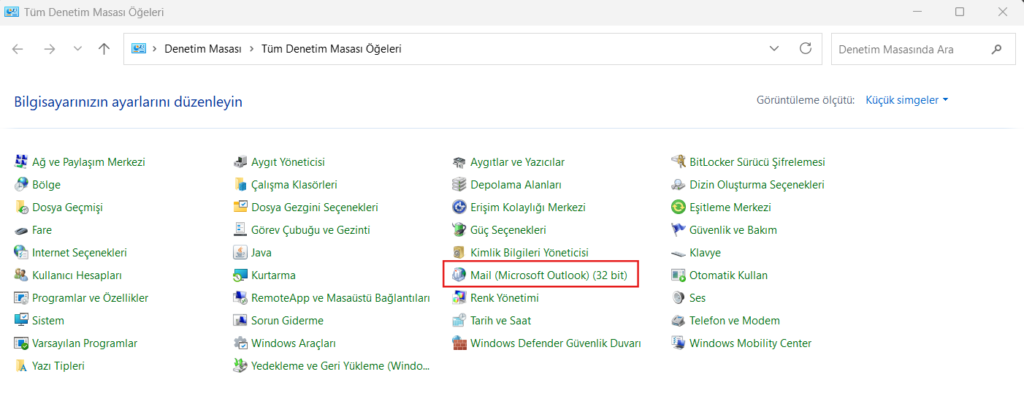Click the Yedekleme ve Geri Yükleme icon
Viewport: 1024px width, 396px height.
(240, 365)
